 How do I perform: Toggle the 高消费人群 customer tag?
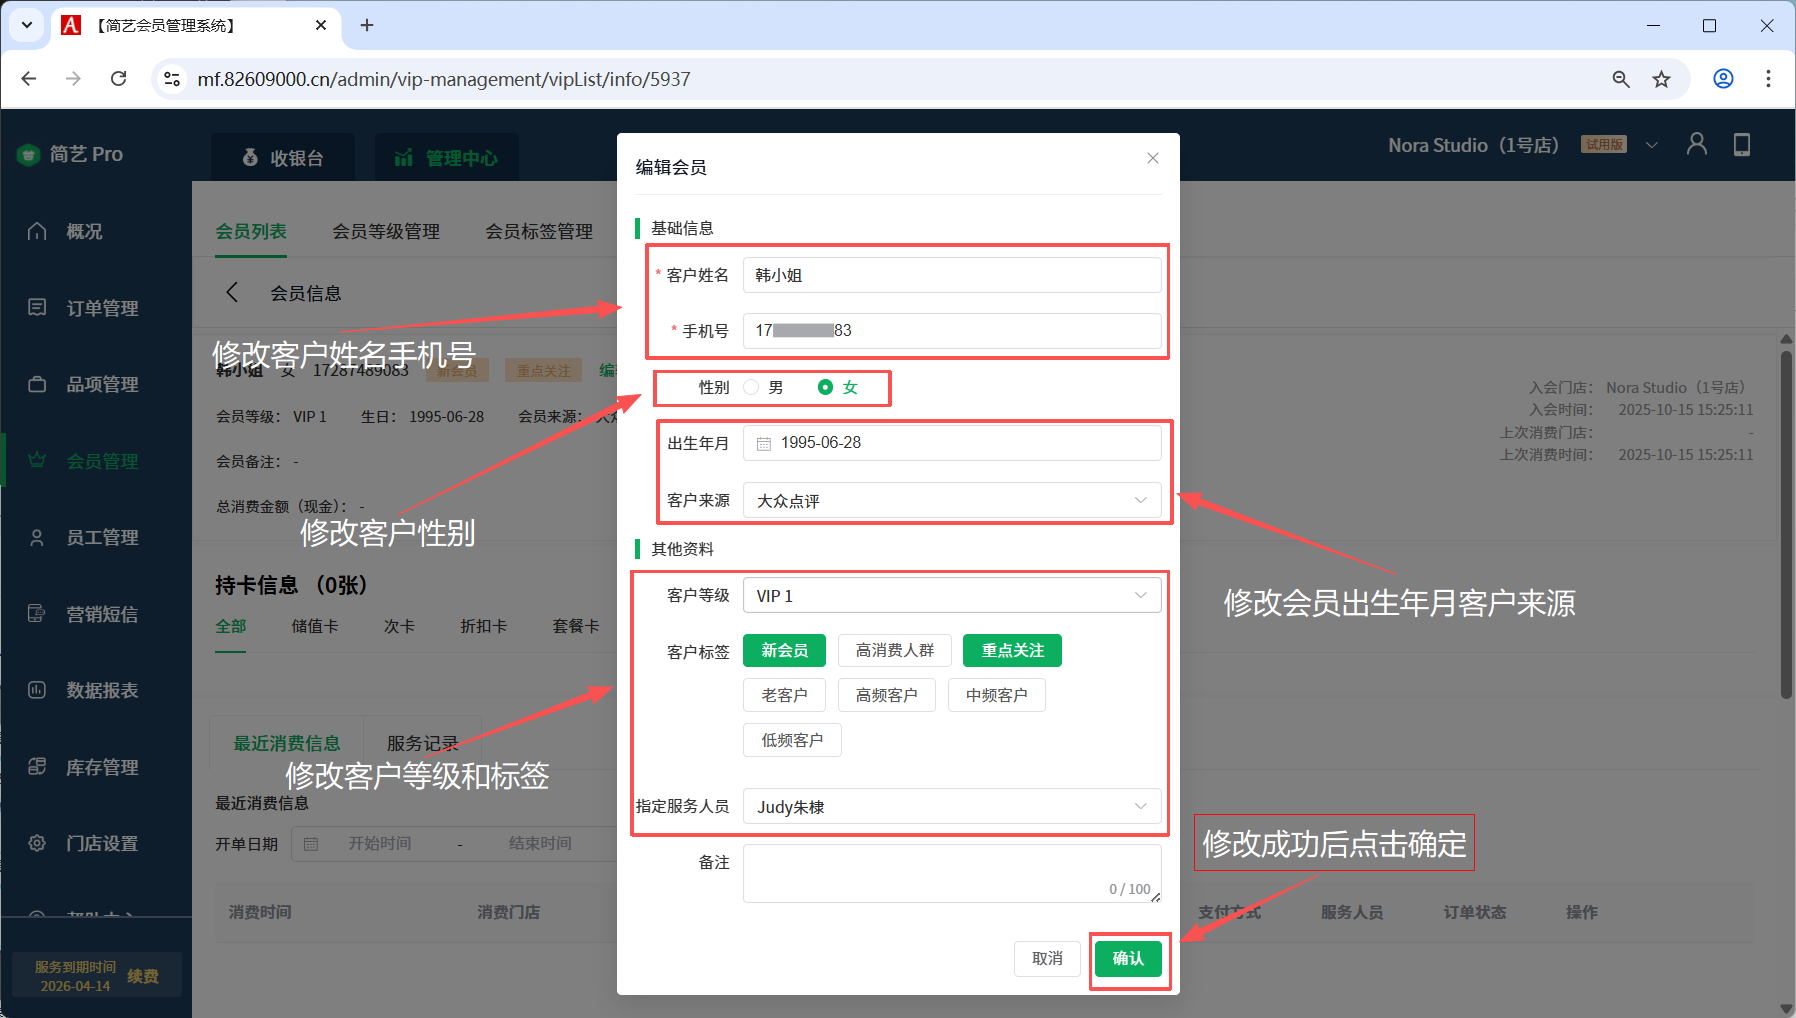pos(894,651)
